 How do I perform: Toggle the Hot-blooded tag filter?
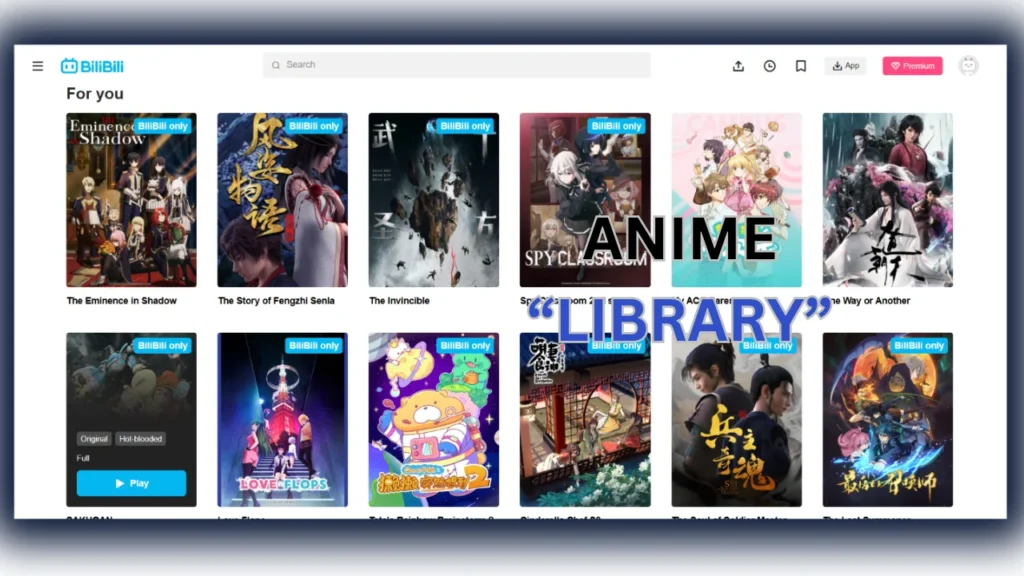coord(141,438)
